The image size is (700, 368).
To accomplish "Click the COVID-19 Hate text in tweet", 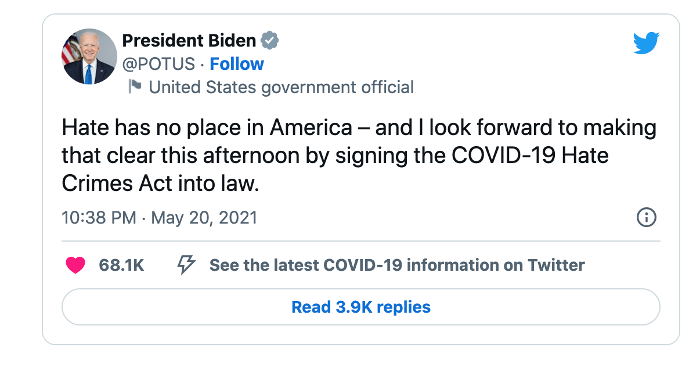I will (530, 155).
